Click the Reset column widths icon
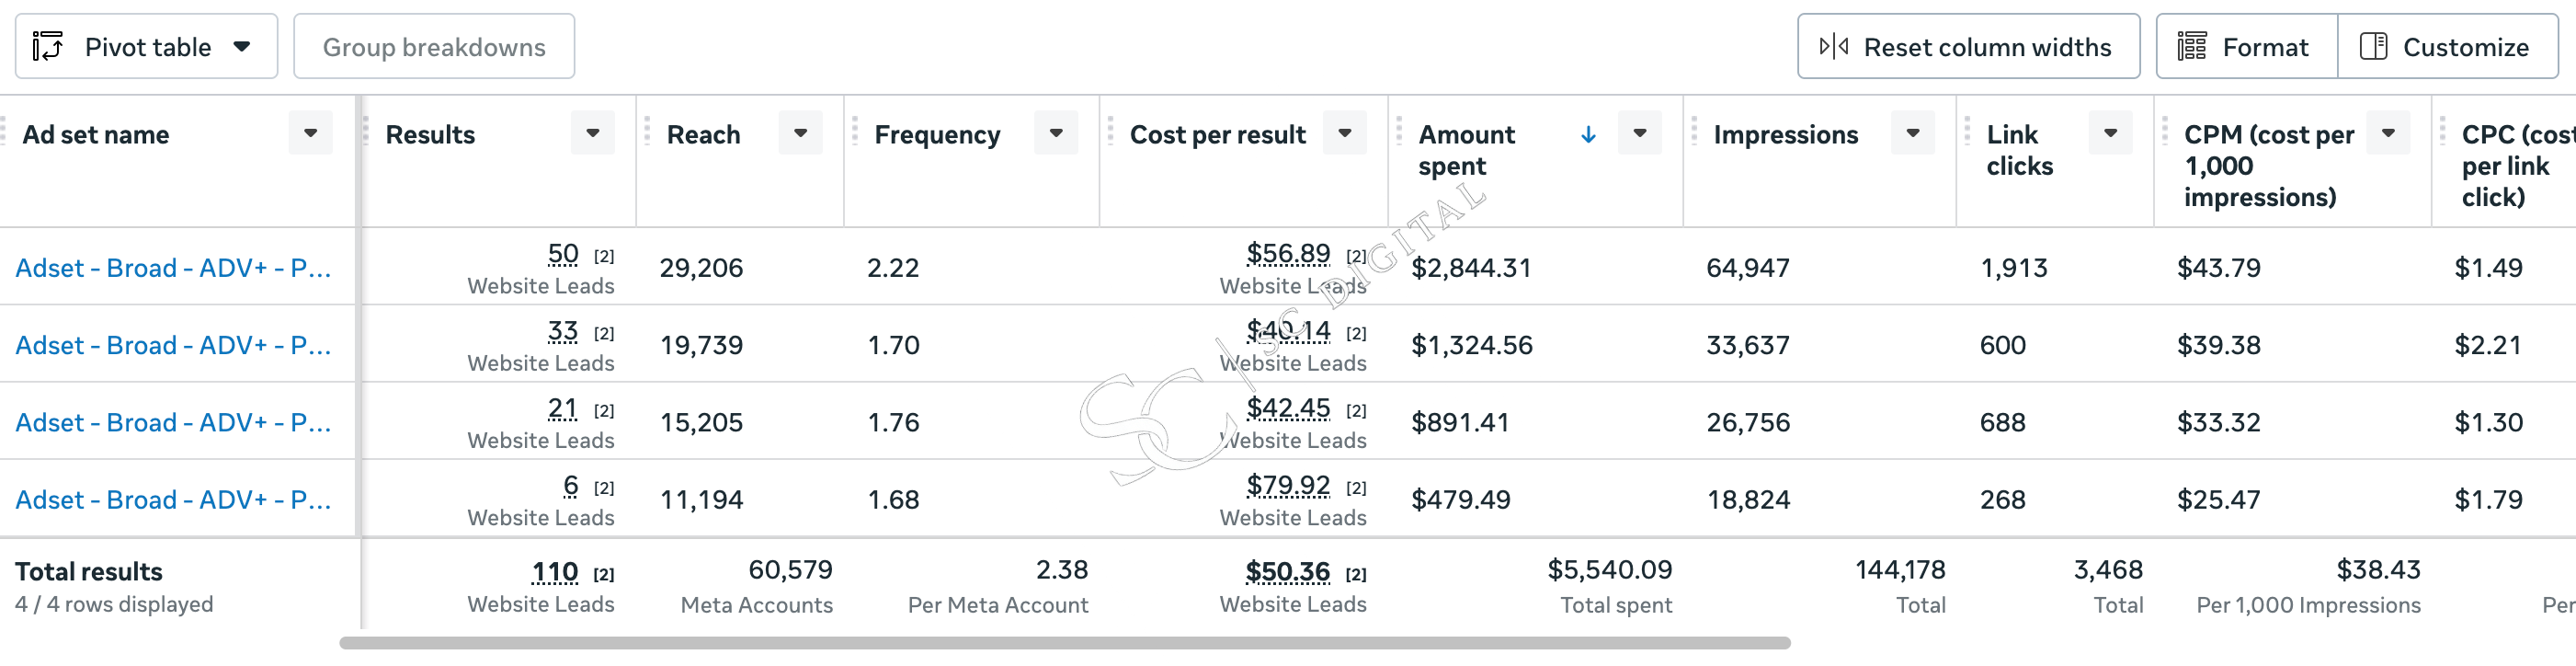 click(1833, 46)
